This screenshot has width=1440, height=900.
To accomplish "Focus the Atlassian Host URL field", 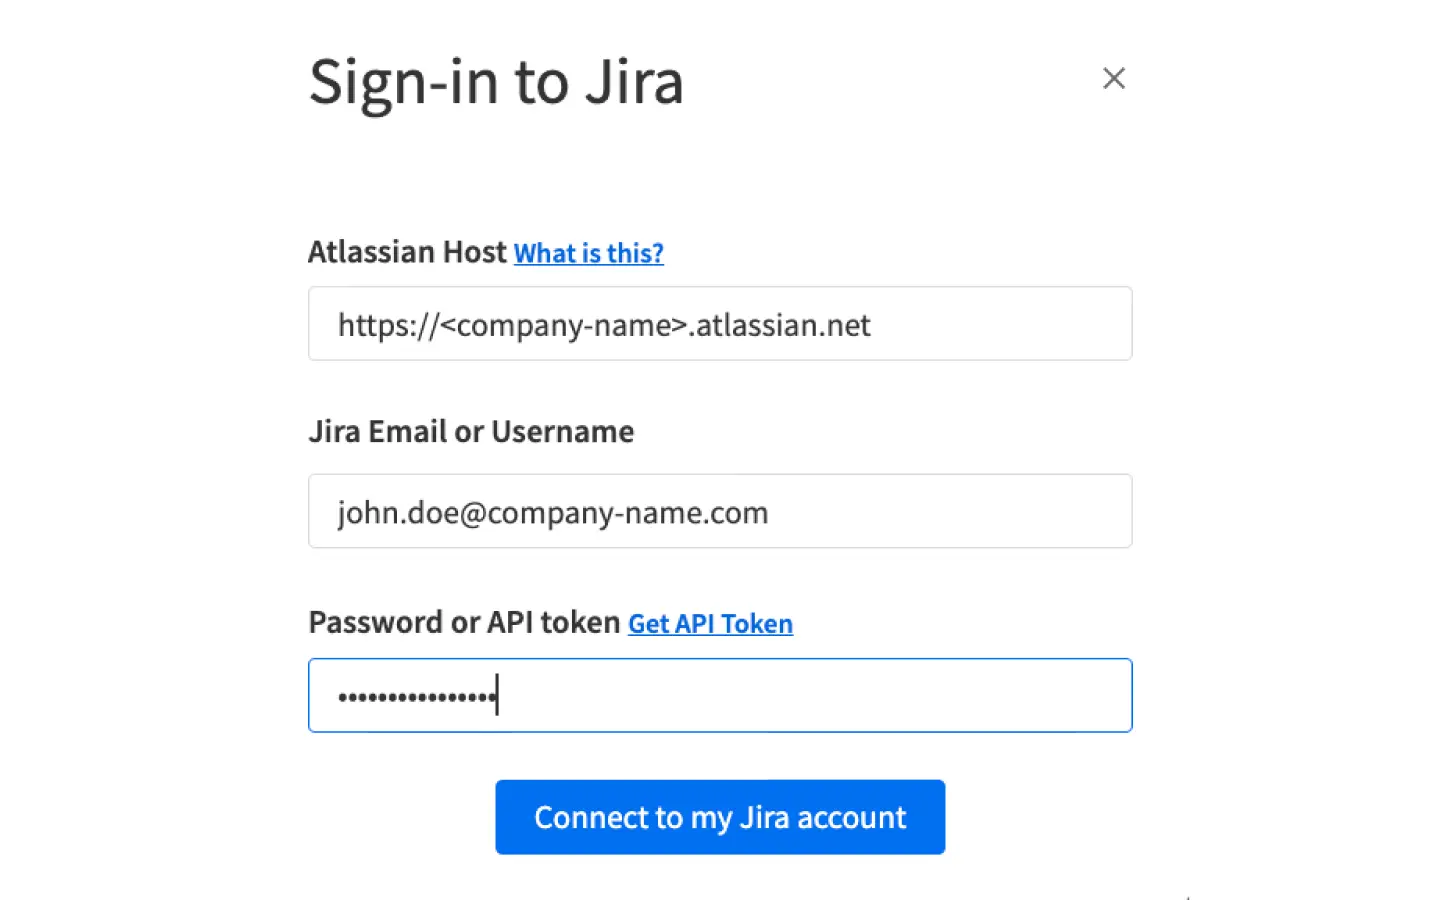I will click(x=720, y=324).
